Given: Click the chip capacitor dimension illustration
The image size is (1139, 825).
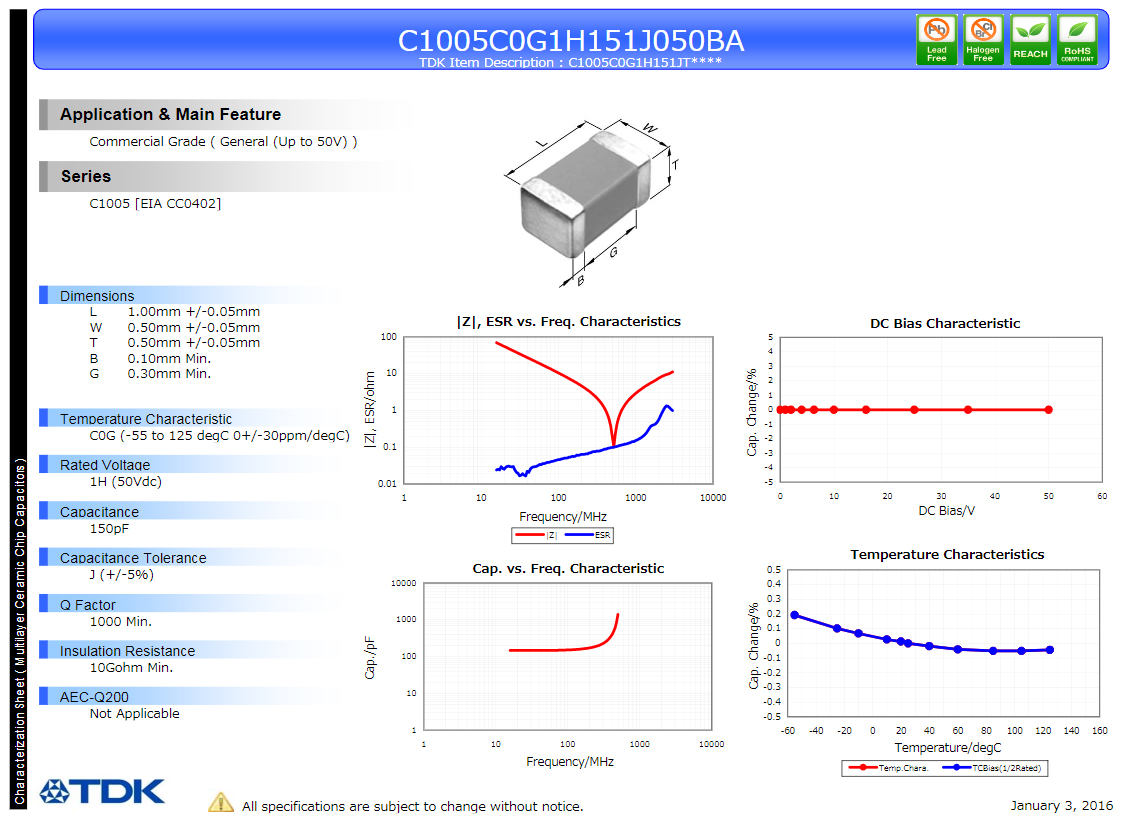Looking at the screenshot, I should click(593, 203).
